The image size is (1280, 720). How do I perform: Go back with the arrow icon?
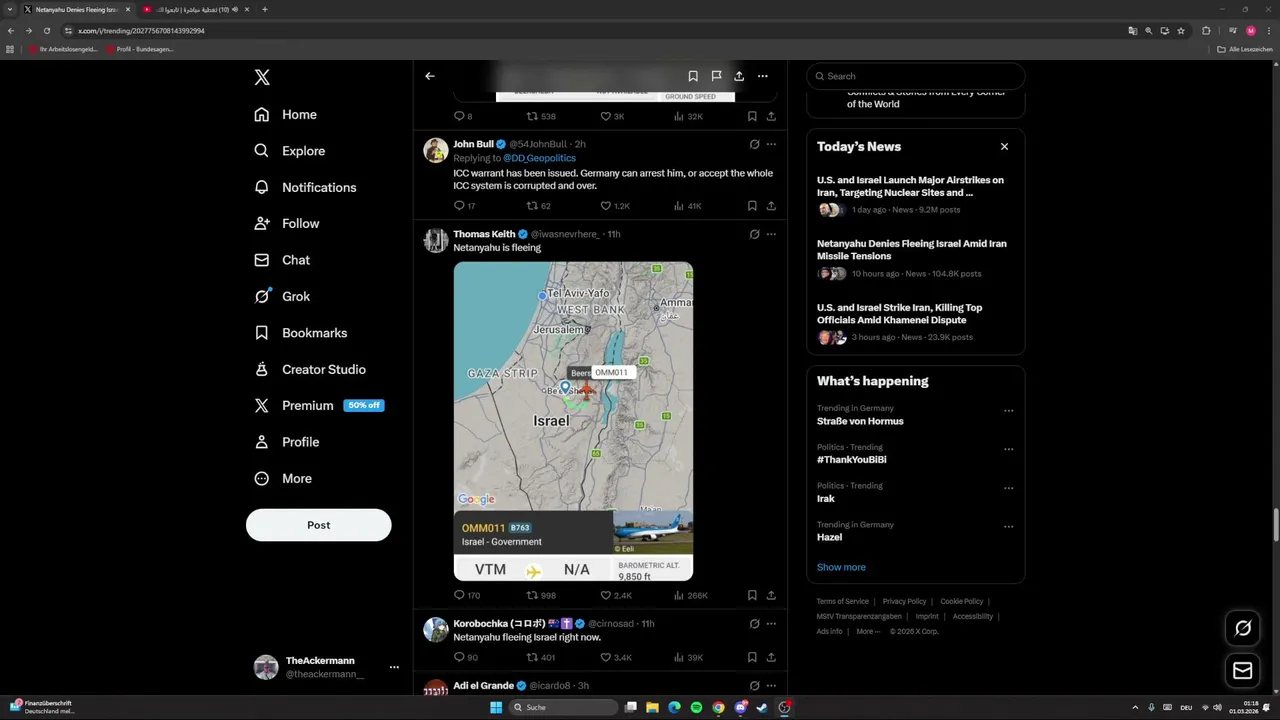pyautogui.click(x=430, y=76)
